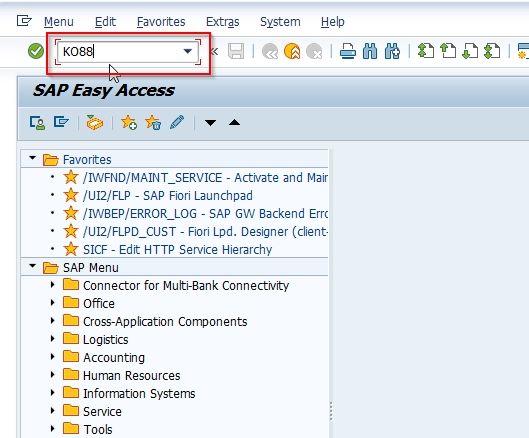529x438 pixels.
Task: Select SICF - Edit HTTP Service Hierarchy
Action: (x=177, y=250)
